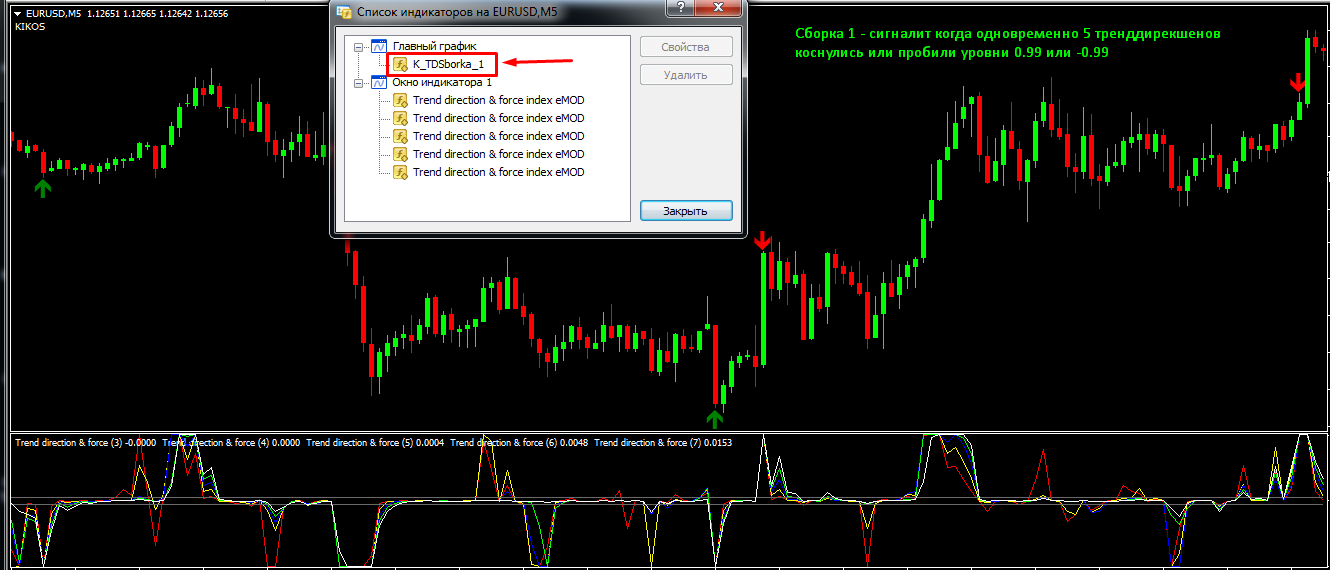Click the last Trend direction indicator icon
Viewport: 1330px width, 570px height.
pos(400,172)
